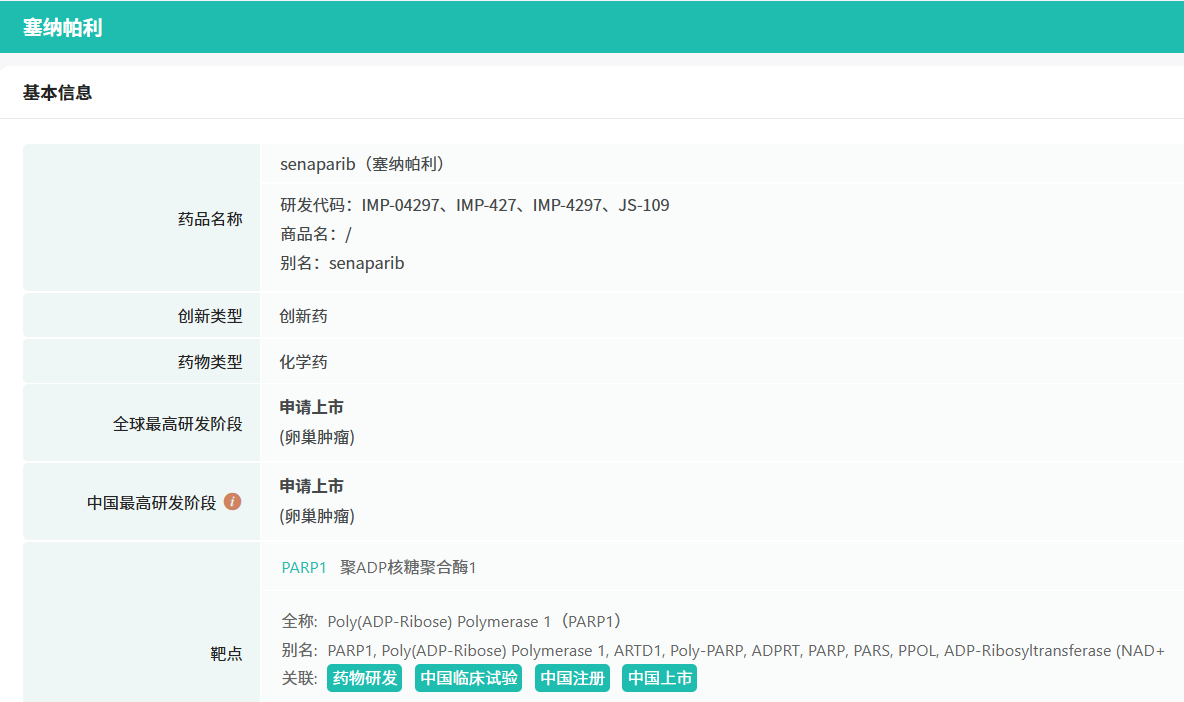Click the 药物研发 tag button
The width and height of the screenshot is (1184, 702).
[x=364, y=678]
